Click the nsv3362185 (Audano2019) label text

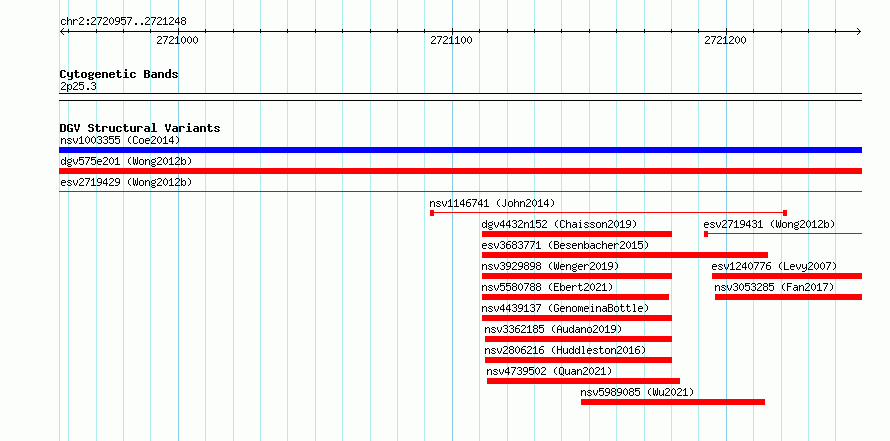coord(553,329)
